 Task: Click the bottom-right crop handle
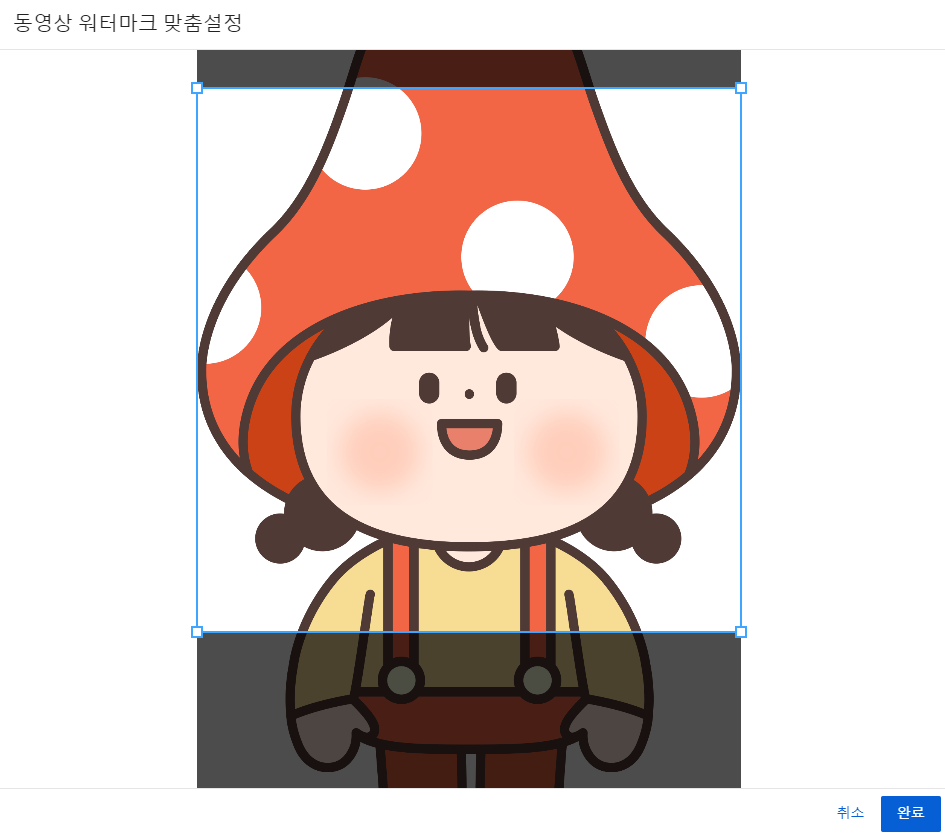click(x=741, y=632)
